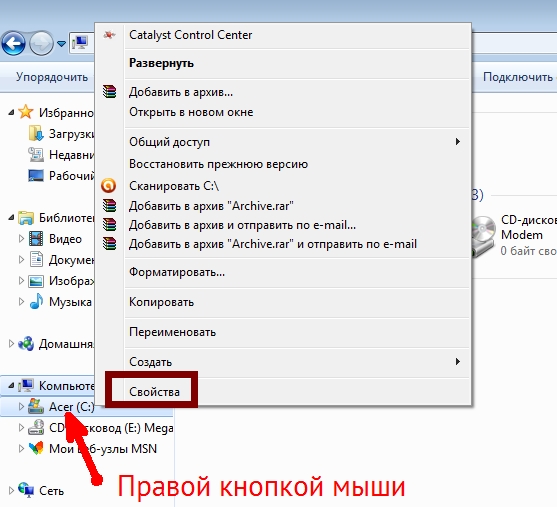
Task: Open the Загрузки folder icon
Action: click(x=36, y=133)
